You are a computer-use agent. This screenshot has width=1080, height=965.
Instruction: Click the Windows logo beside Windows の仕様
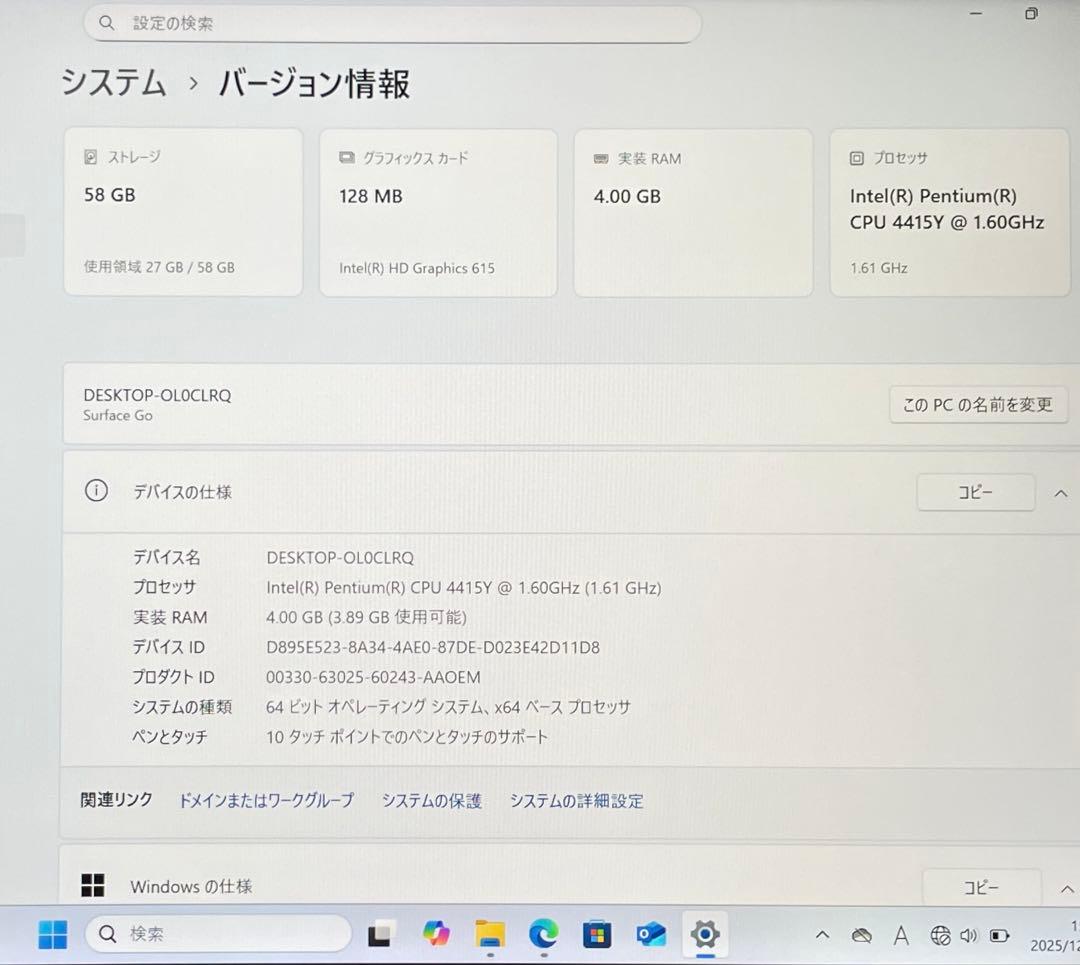point(93,885)
